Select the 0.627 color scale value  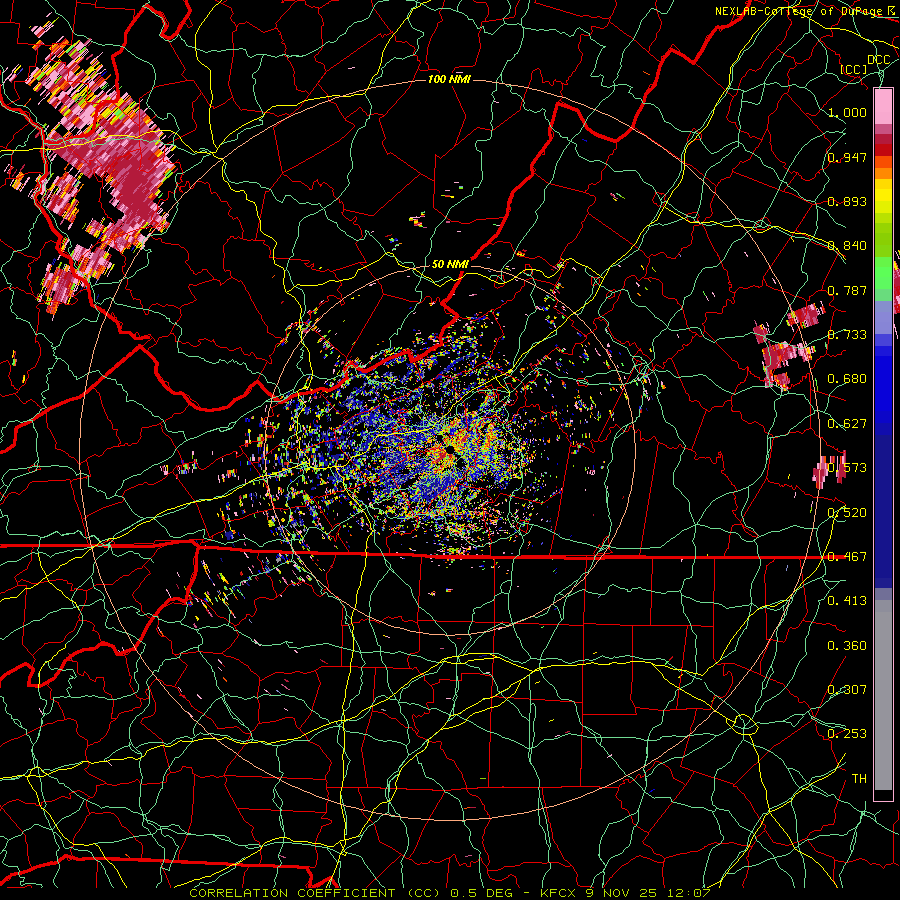click(x=847, y=424)
